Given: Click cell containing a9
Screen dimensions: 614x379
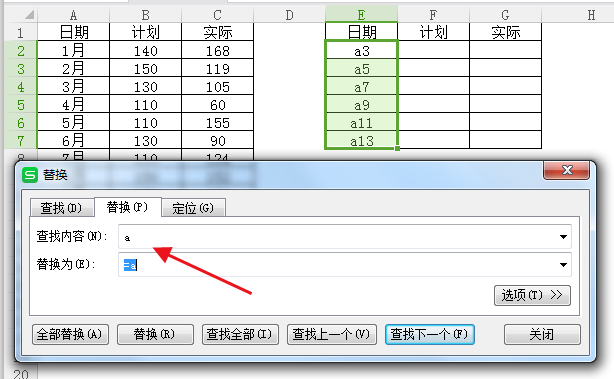Looking at the screenshot, I should tap(361, 104).
